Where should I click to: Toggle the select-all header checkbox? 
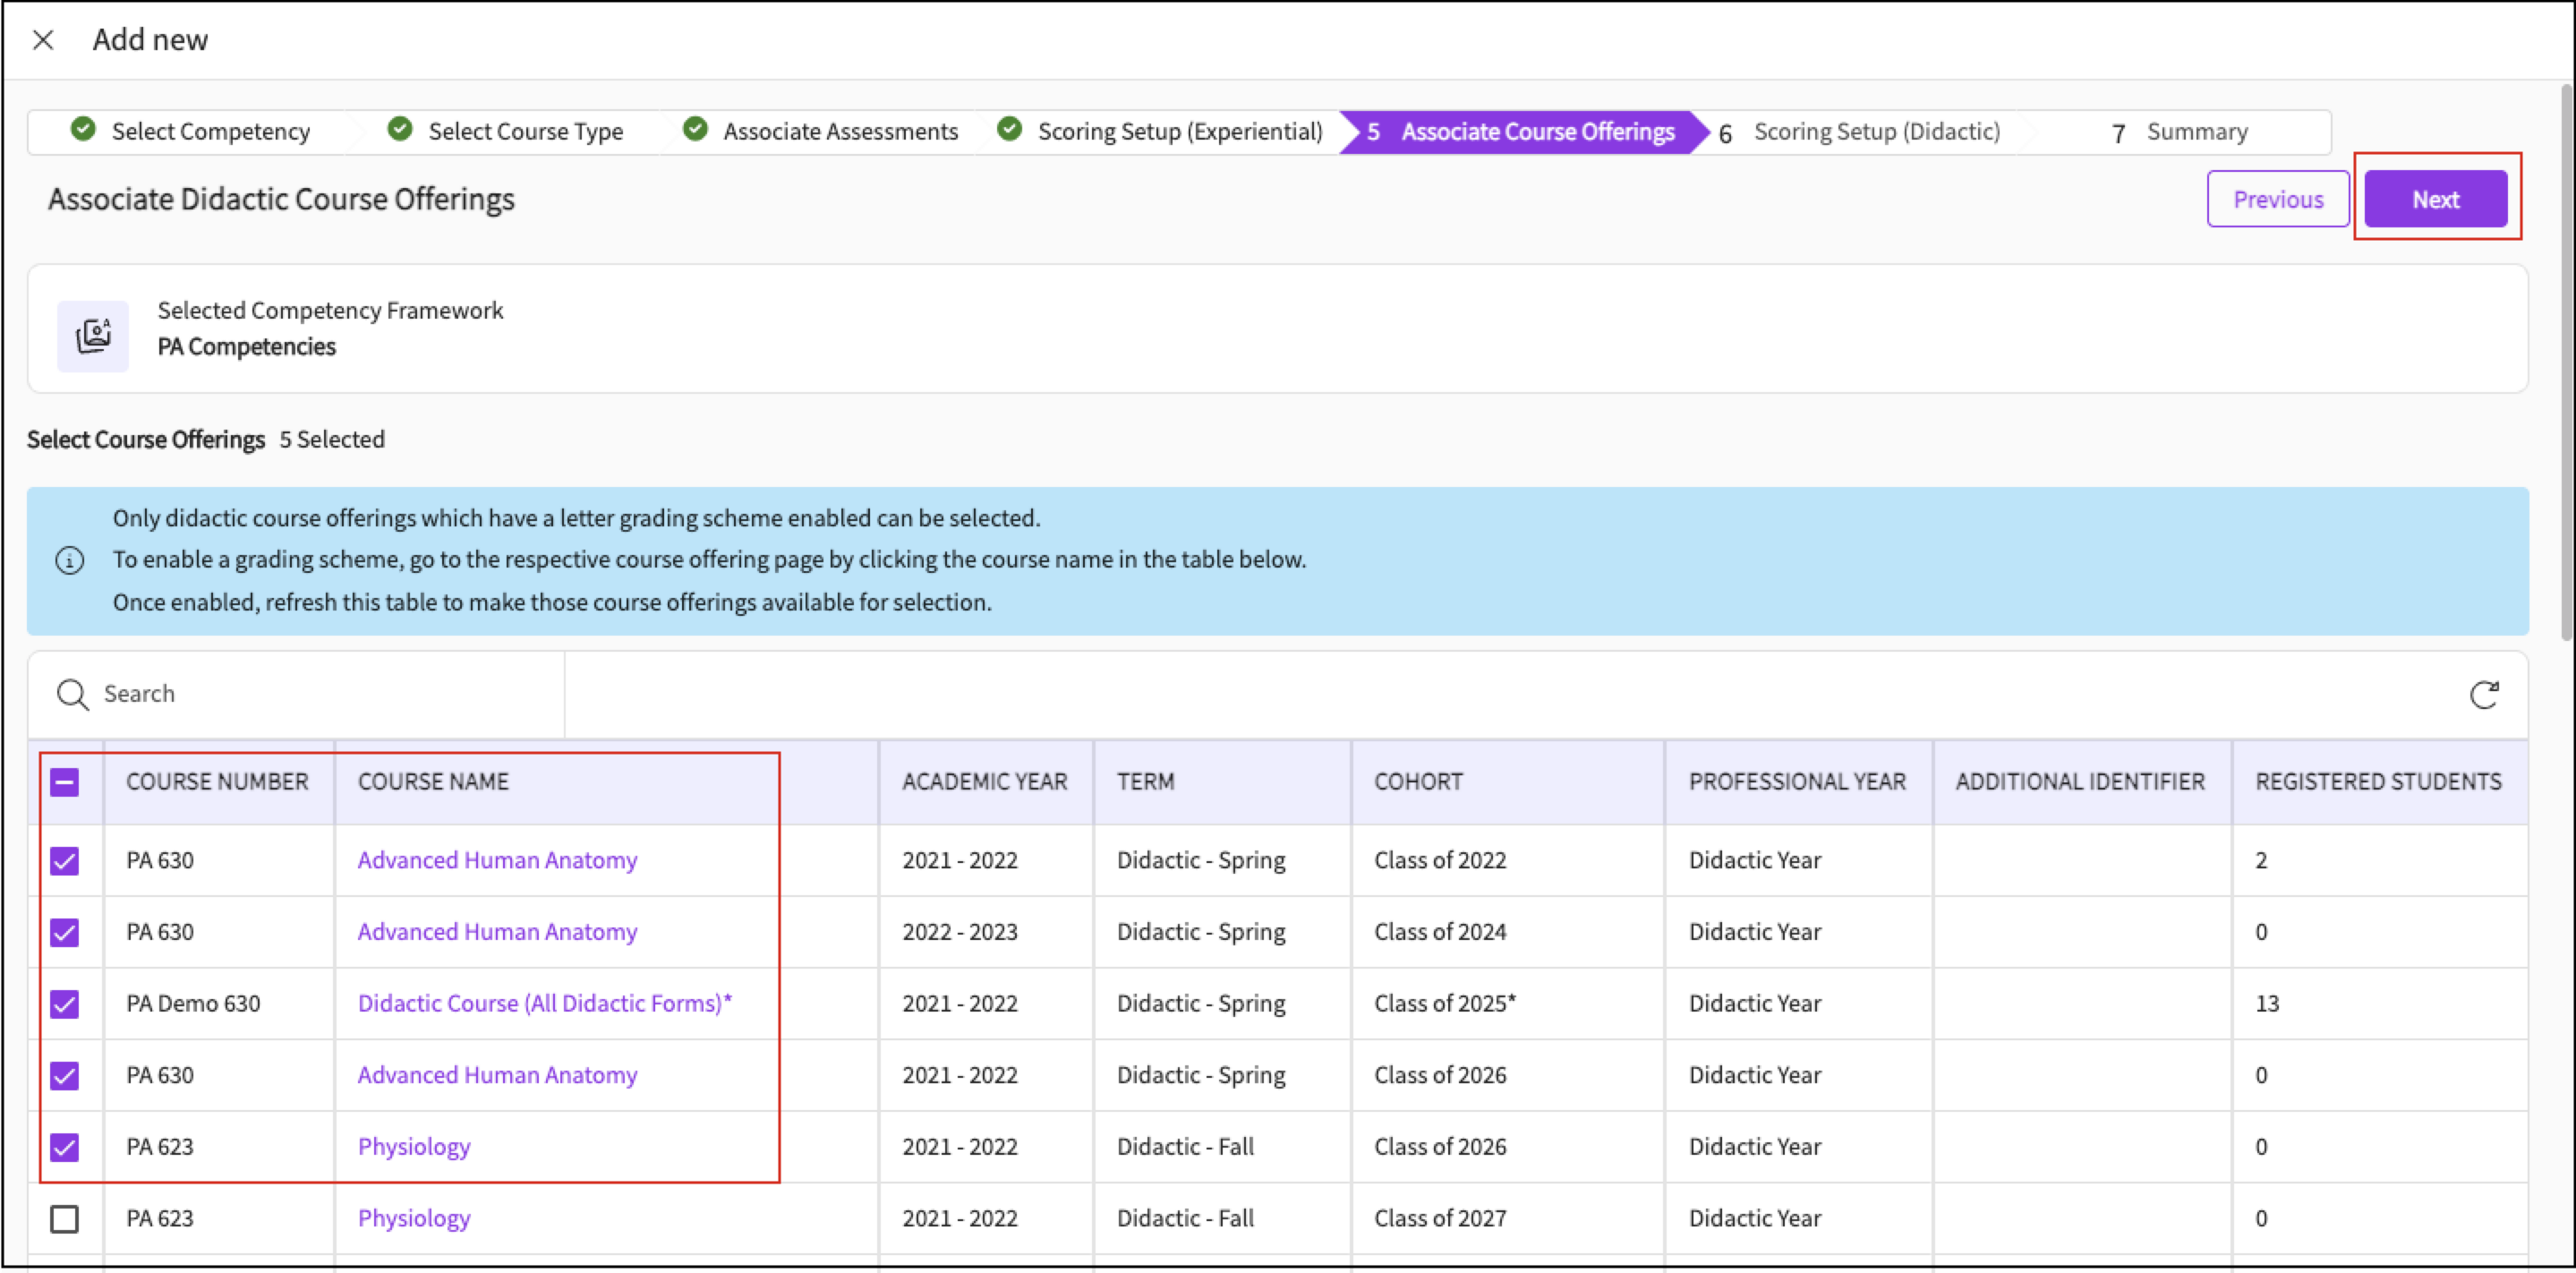pyautogui.click(x=65, y=782)
